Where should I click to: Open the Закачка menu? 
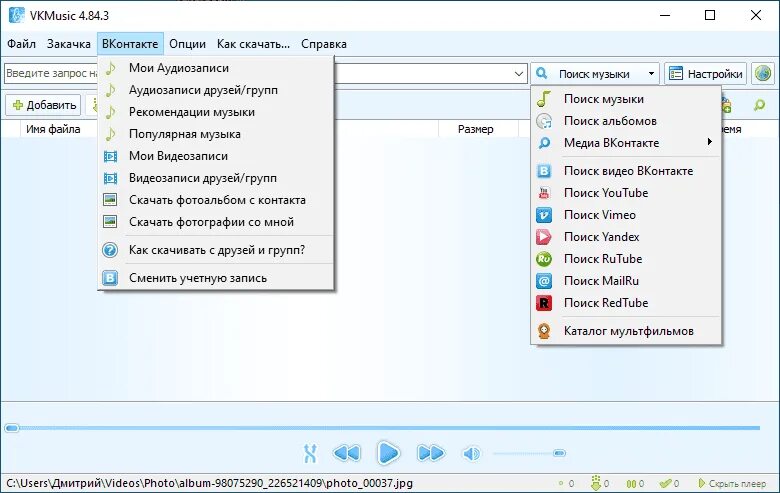coord(69,44)
